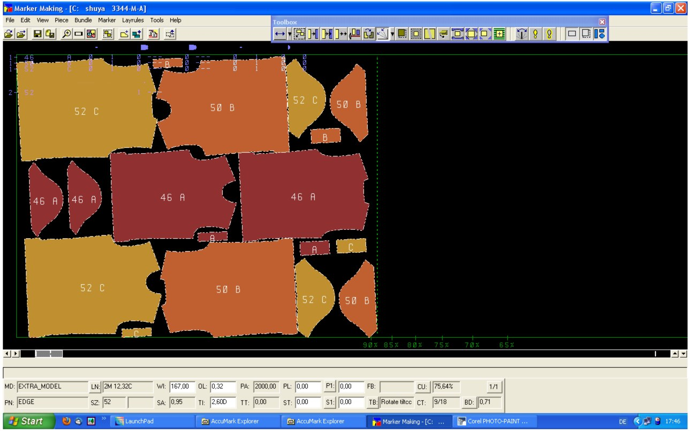
Task: Click the colored grid view icon
Action: [x=91, y=34]
